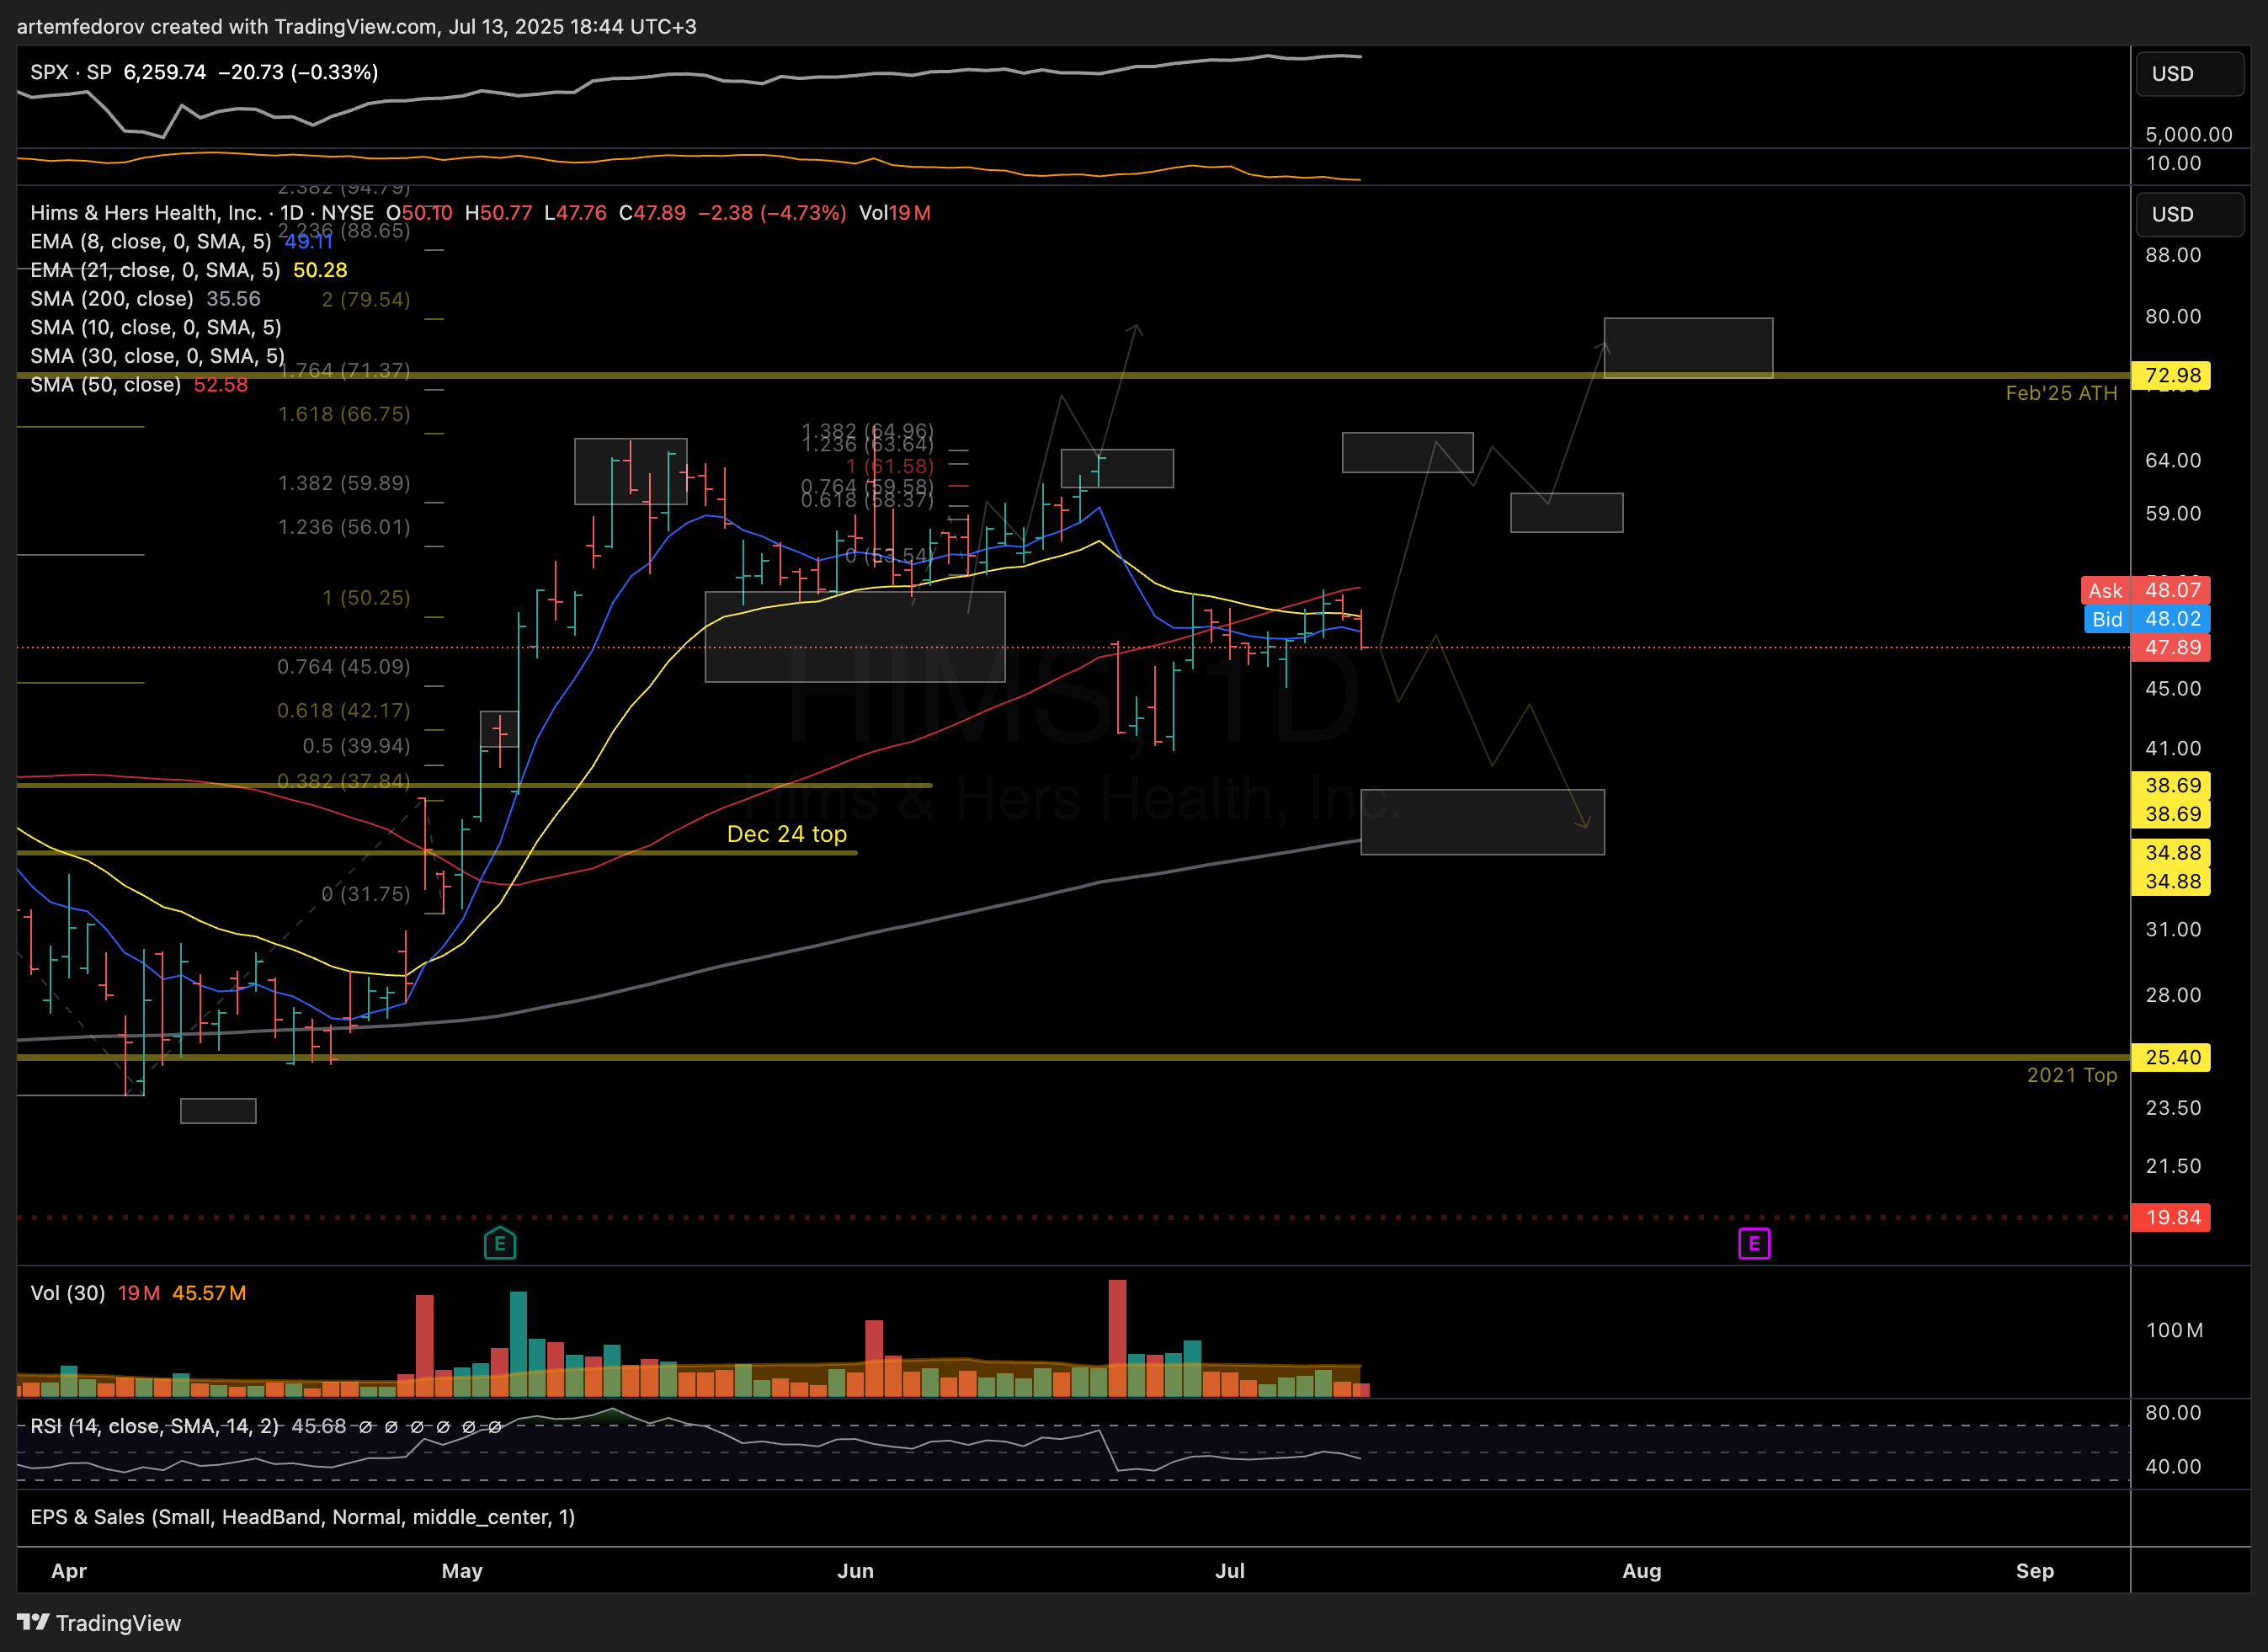Screen dimensions: 2268x1652
Task: Click the Dec 24 top text annotation
Action: [x=787, y=834]
